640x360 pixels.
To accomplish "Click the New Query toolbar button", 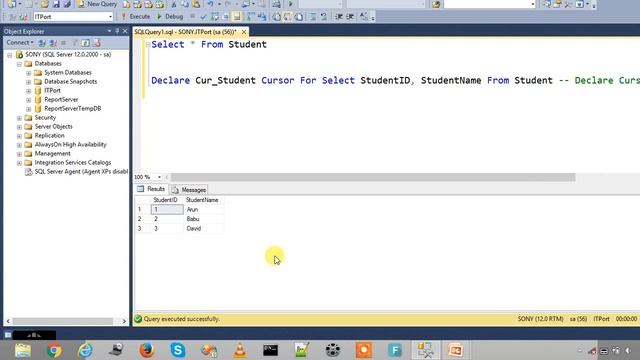I will coord(97,4).
